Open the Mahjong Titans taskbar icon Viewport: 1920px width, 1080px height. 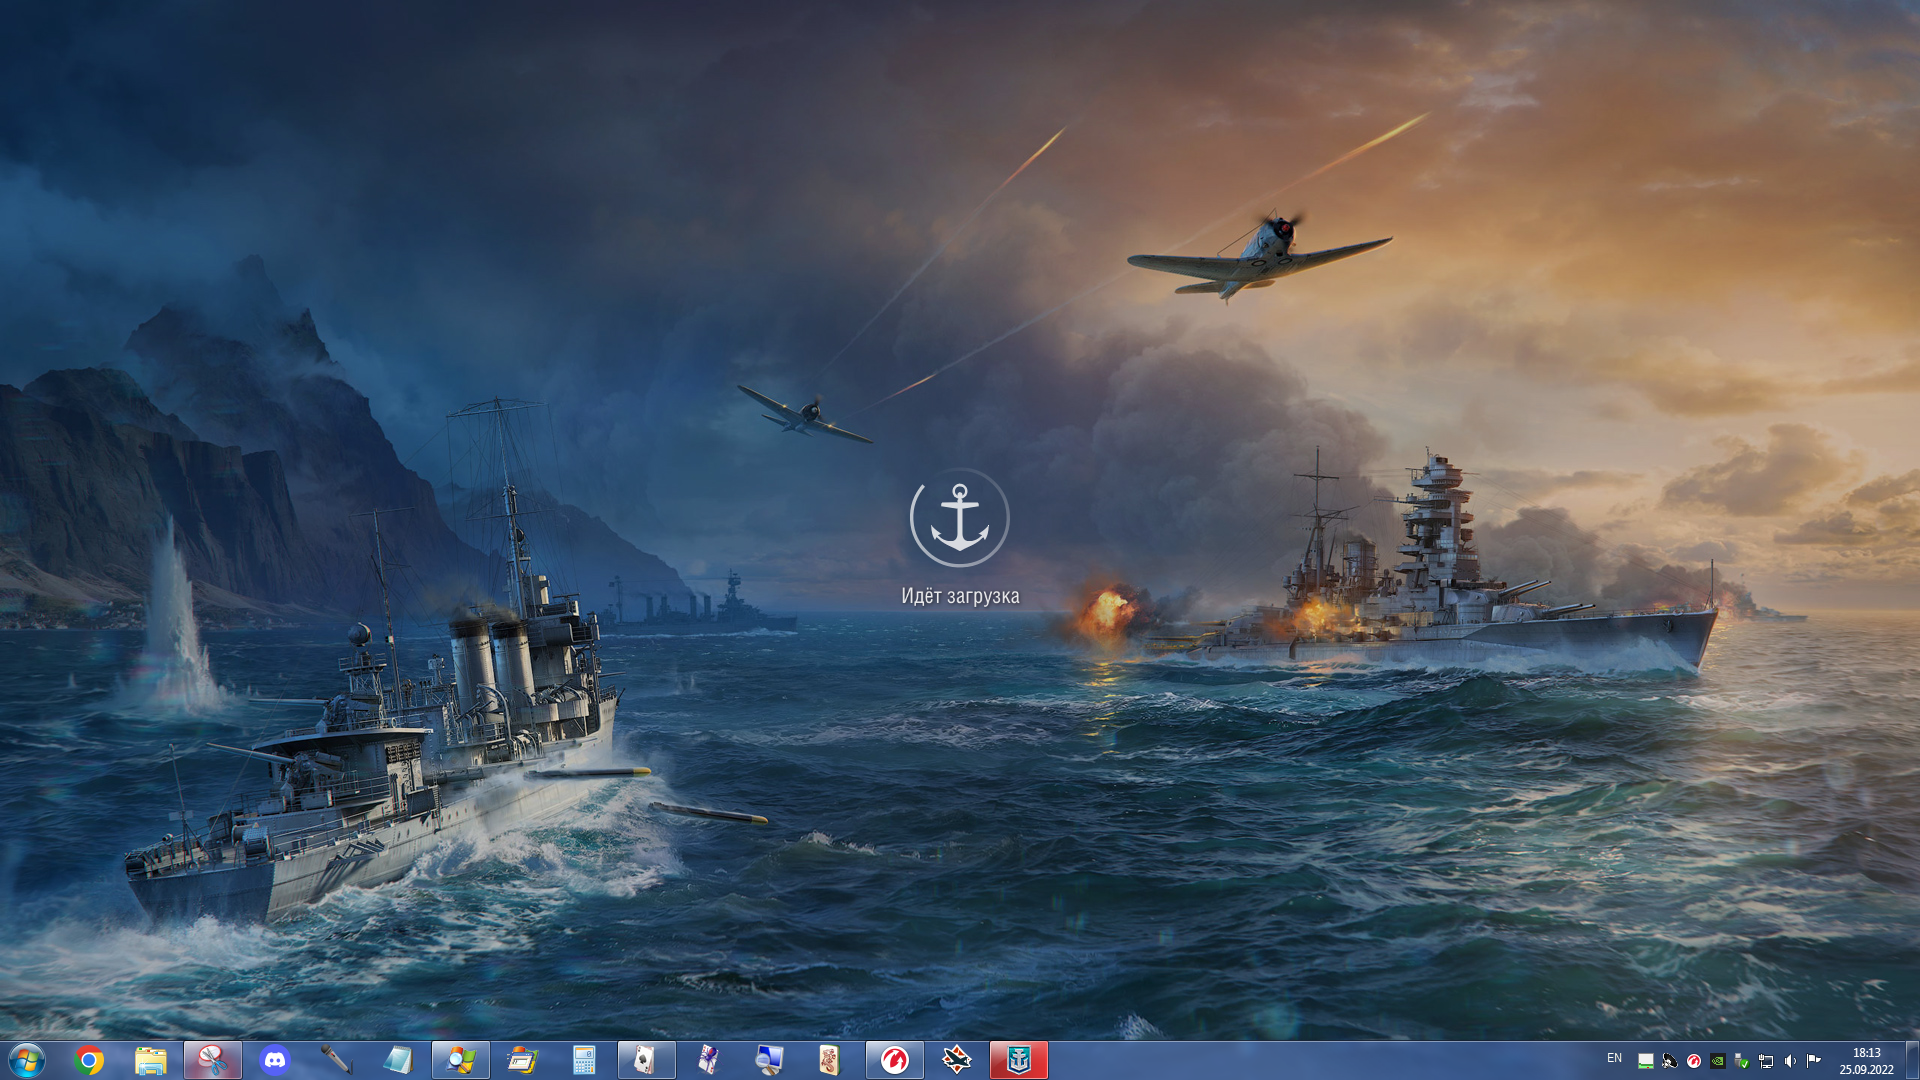[829, 1060]
